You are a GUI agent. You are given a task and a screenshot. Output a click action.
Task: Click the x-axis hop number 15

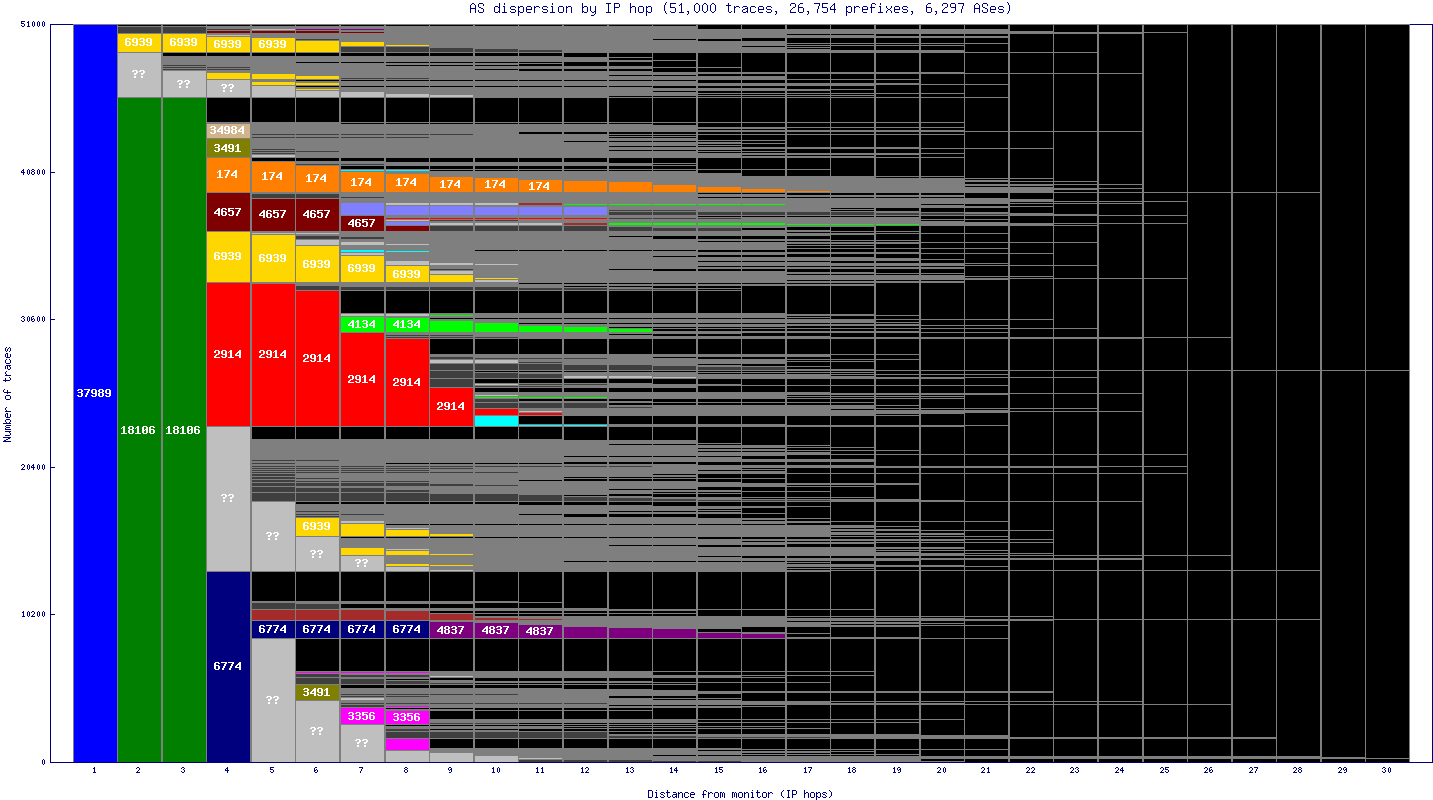coord(718,771)
